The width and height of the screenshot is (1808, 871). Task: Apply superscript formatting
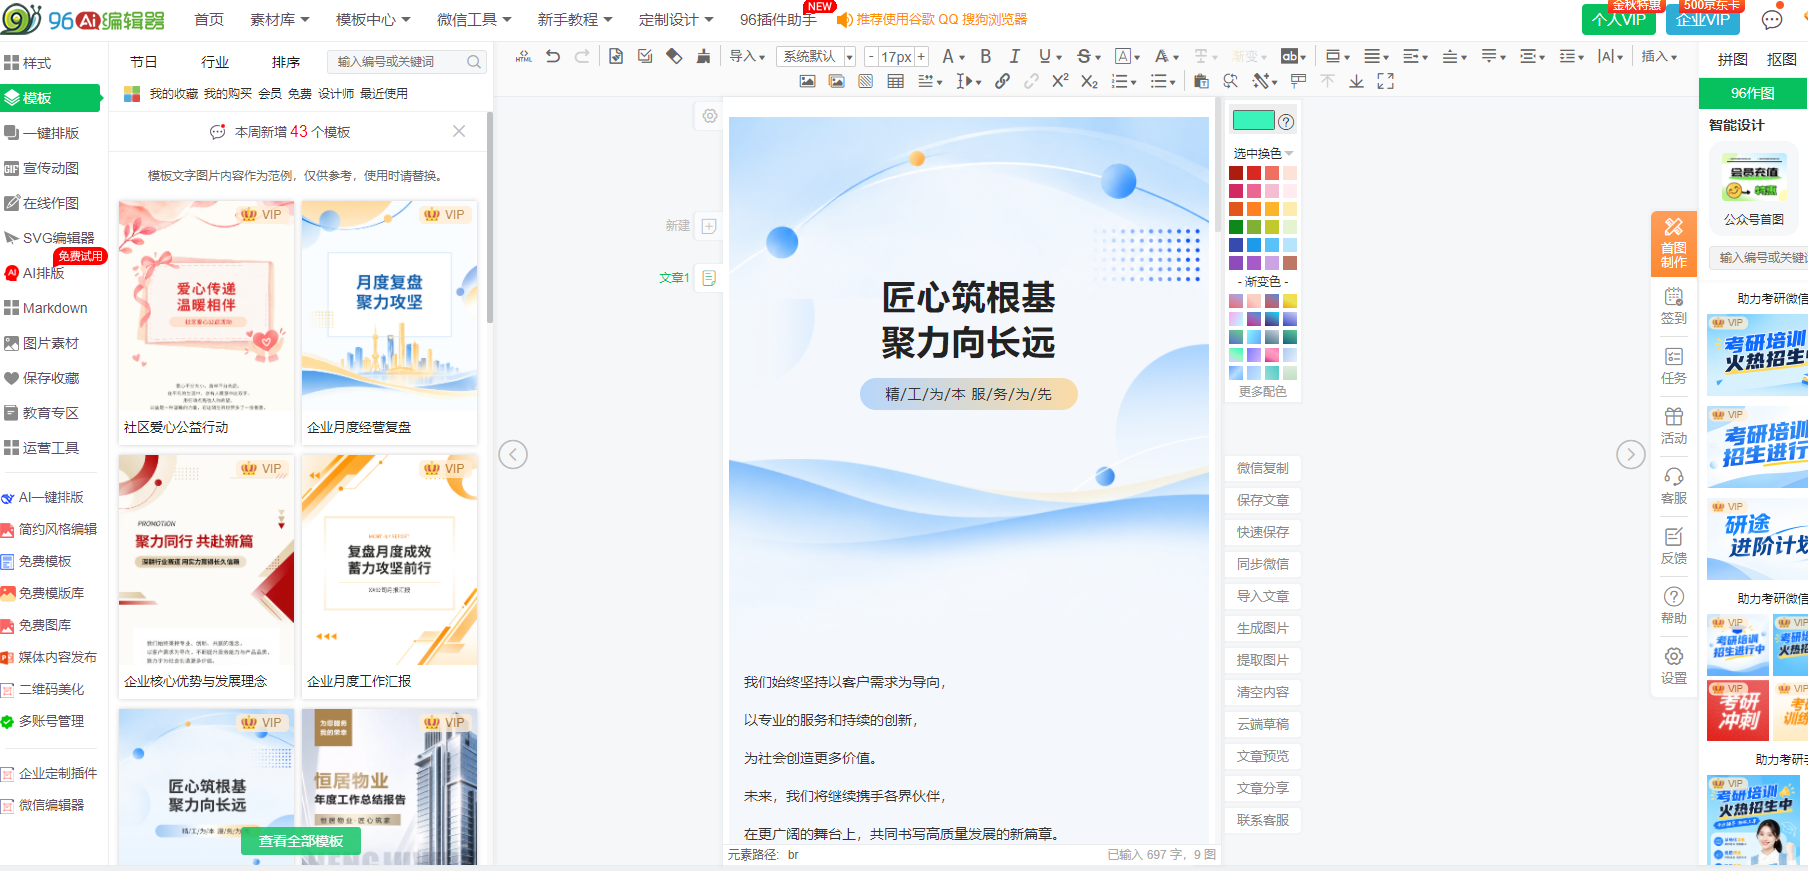pyautogui.click(x=1060, y=81)
